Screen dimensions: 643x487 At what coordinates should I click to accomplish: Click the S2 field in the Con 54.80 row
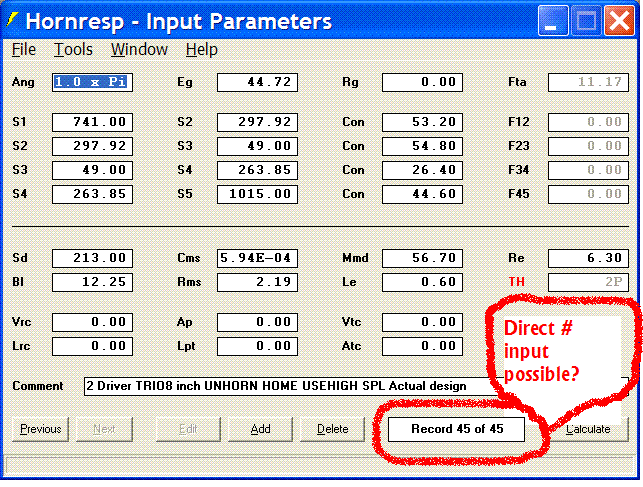pyautogui.click(x=92, y=146)
